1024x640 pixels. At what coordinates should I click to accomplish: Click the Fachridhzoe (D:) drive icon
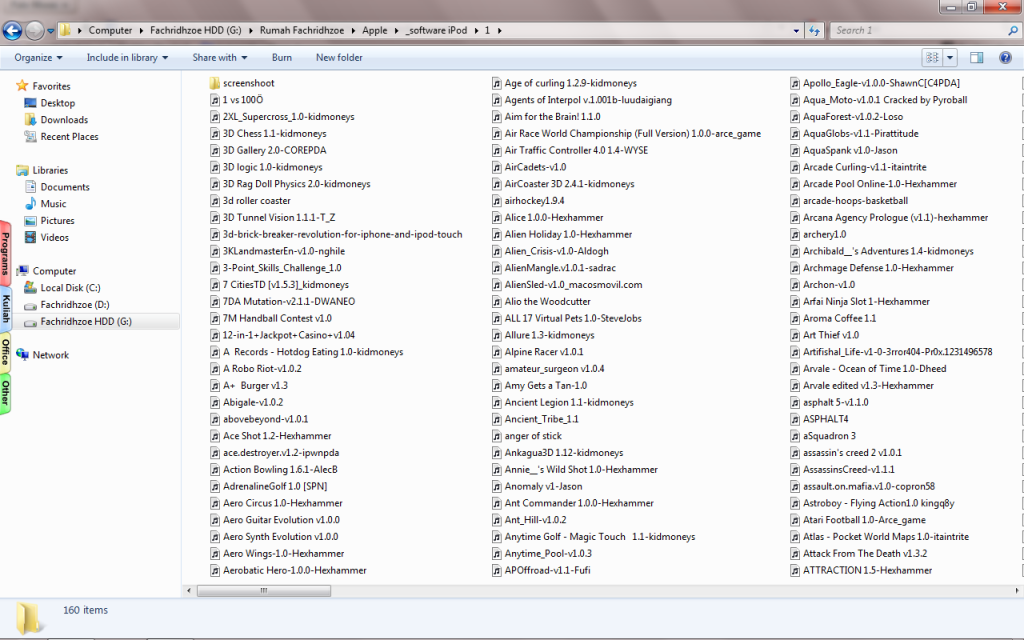pyautogui.click(x=30, y=304)
